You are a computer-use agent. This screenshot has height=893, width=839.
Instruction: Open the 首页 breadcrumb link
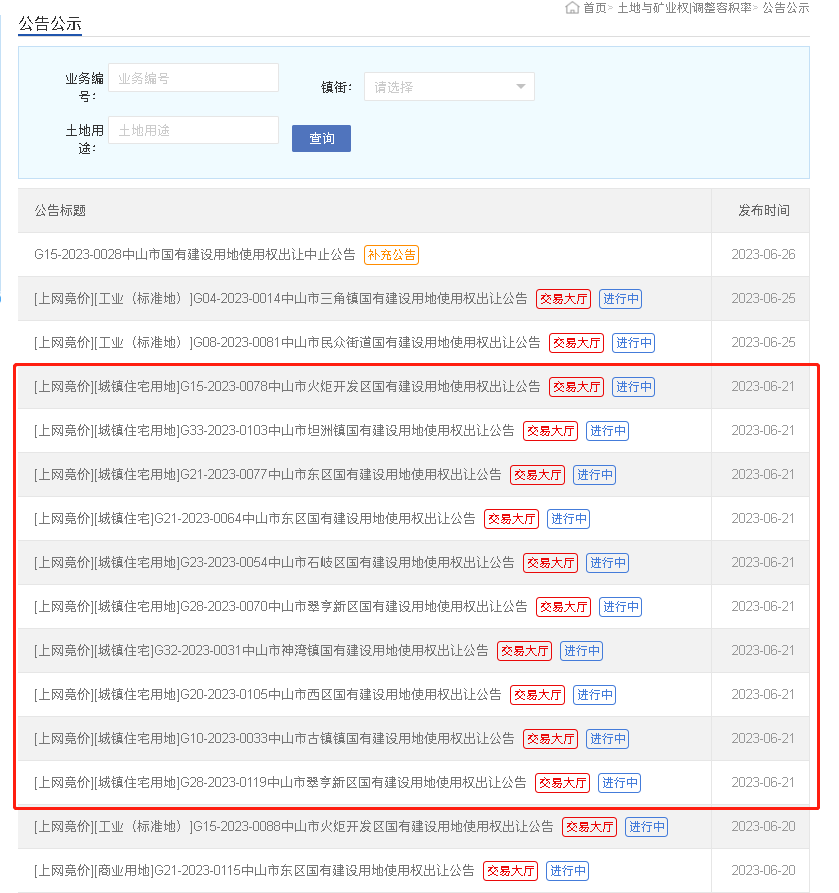click(x=594, y=8)
